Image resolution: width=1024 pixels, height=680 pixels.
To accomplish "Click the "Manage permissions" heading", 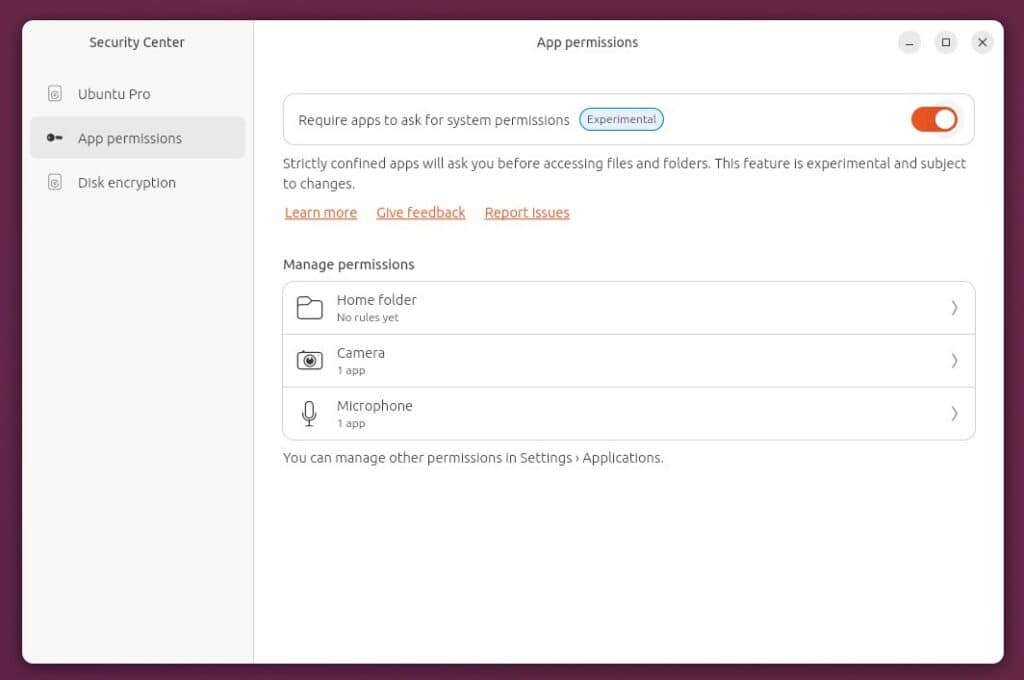I will click(349, 265).
